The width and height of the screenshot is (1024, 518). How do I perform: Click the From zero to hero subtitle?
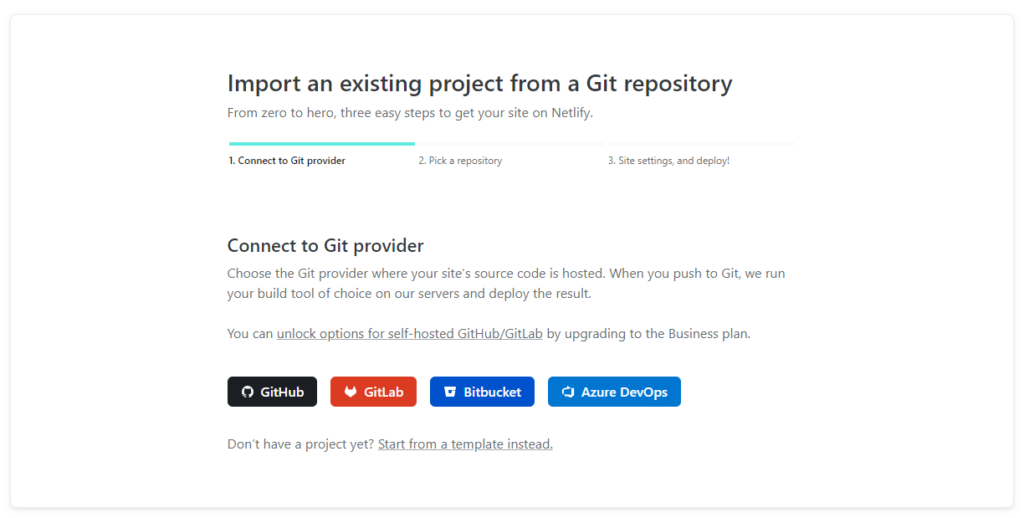[x=410, y=113]
